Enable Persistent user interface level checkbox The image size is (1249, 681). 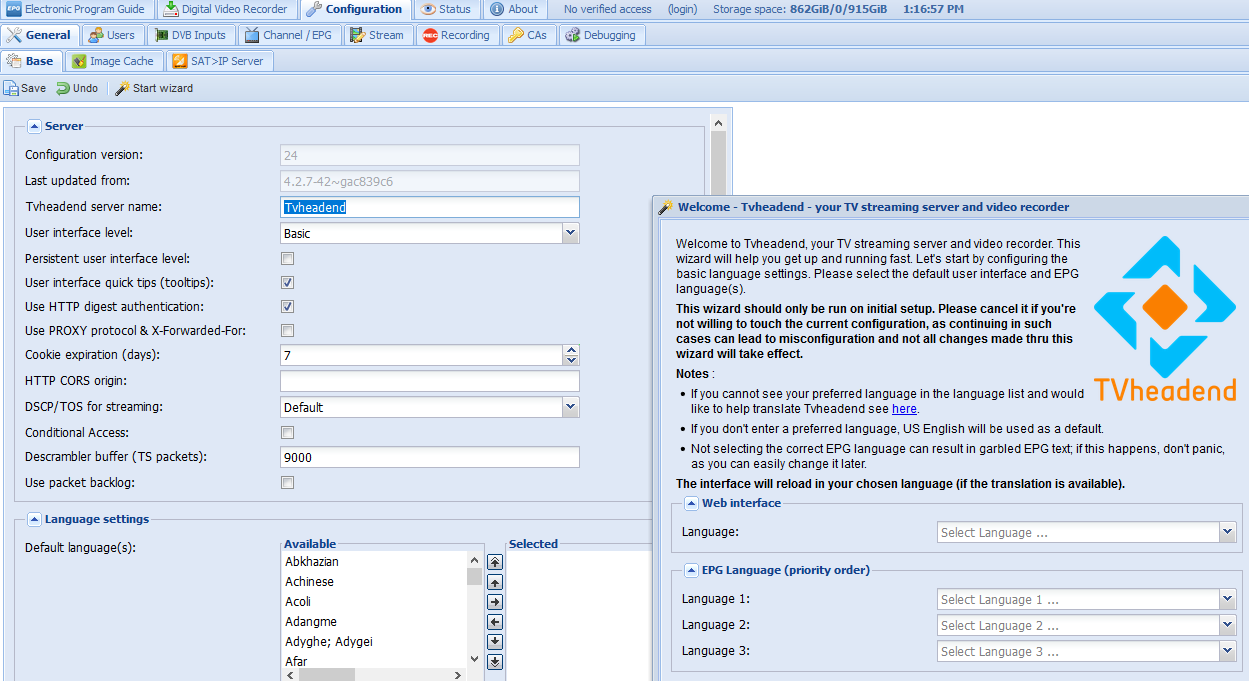coord(288,259)
